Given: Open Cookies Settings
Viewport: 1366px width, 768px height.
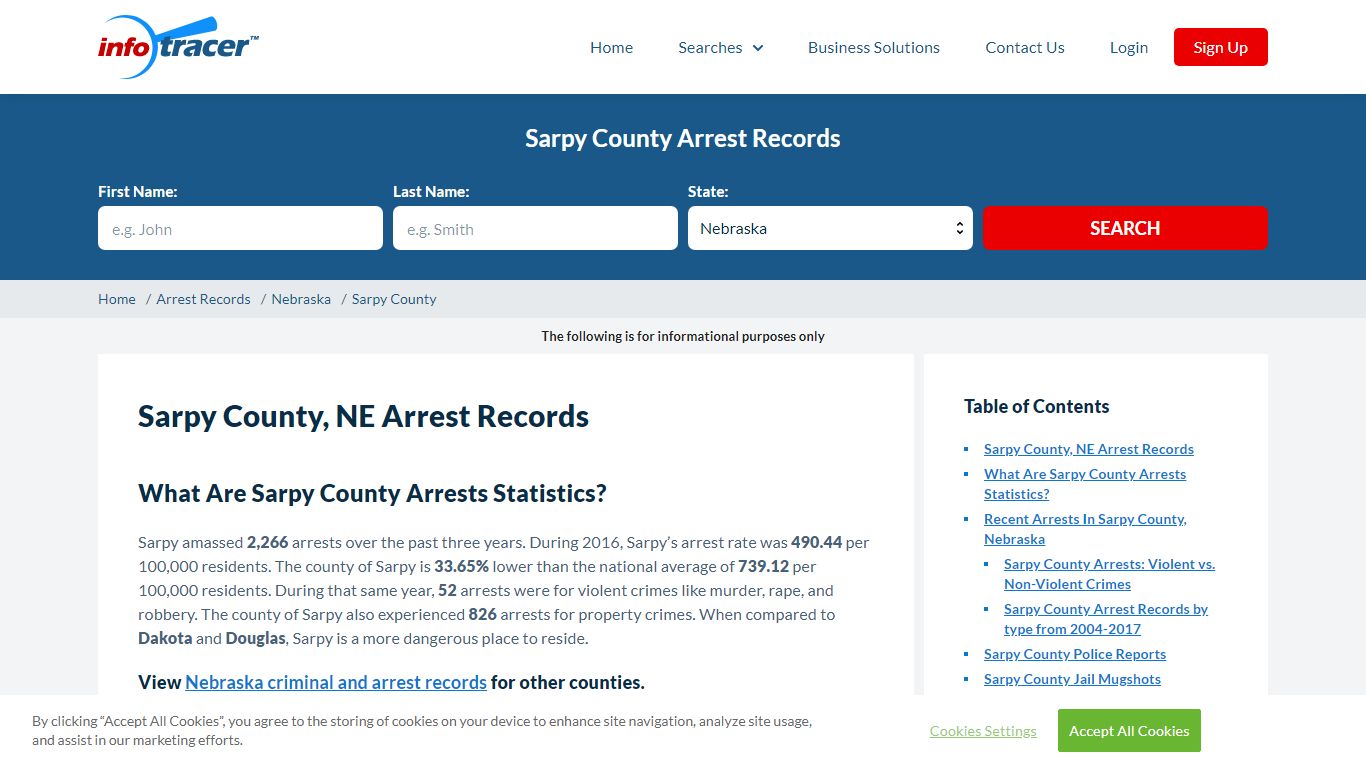Looking at the screenshot, I should [x=983, y=731].
